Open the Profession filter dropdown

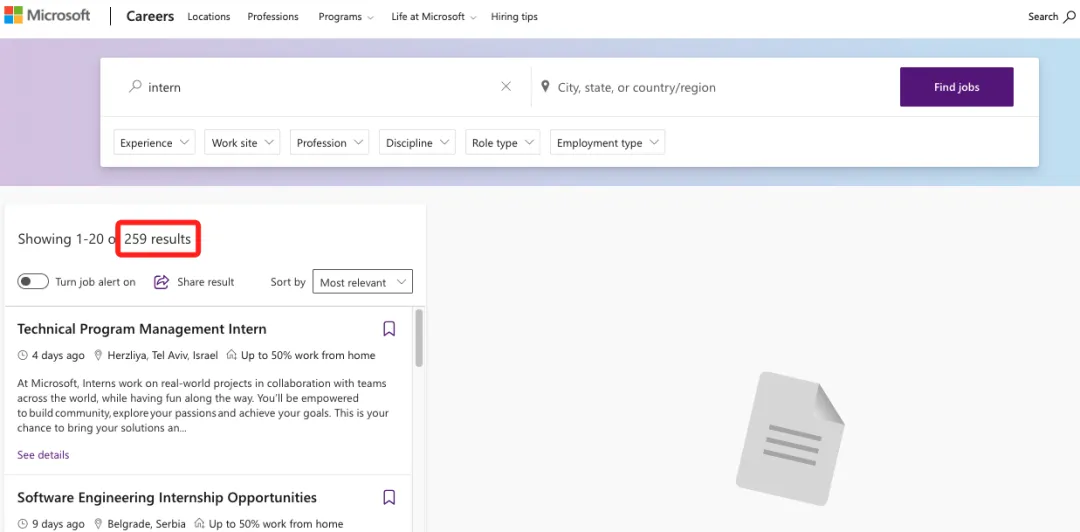coord(329,143)
